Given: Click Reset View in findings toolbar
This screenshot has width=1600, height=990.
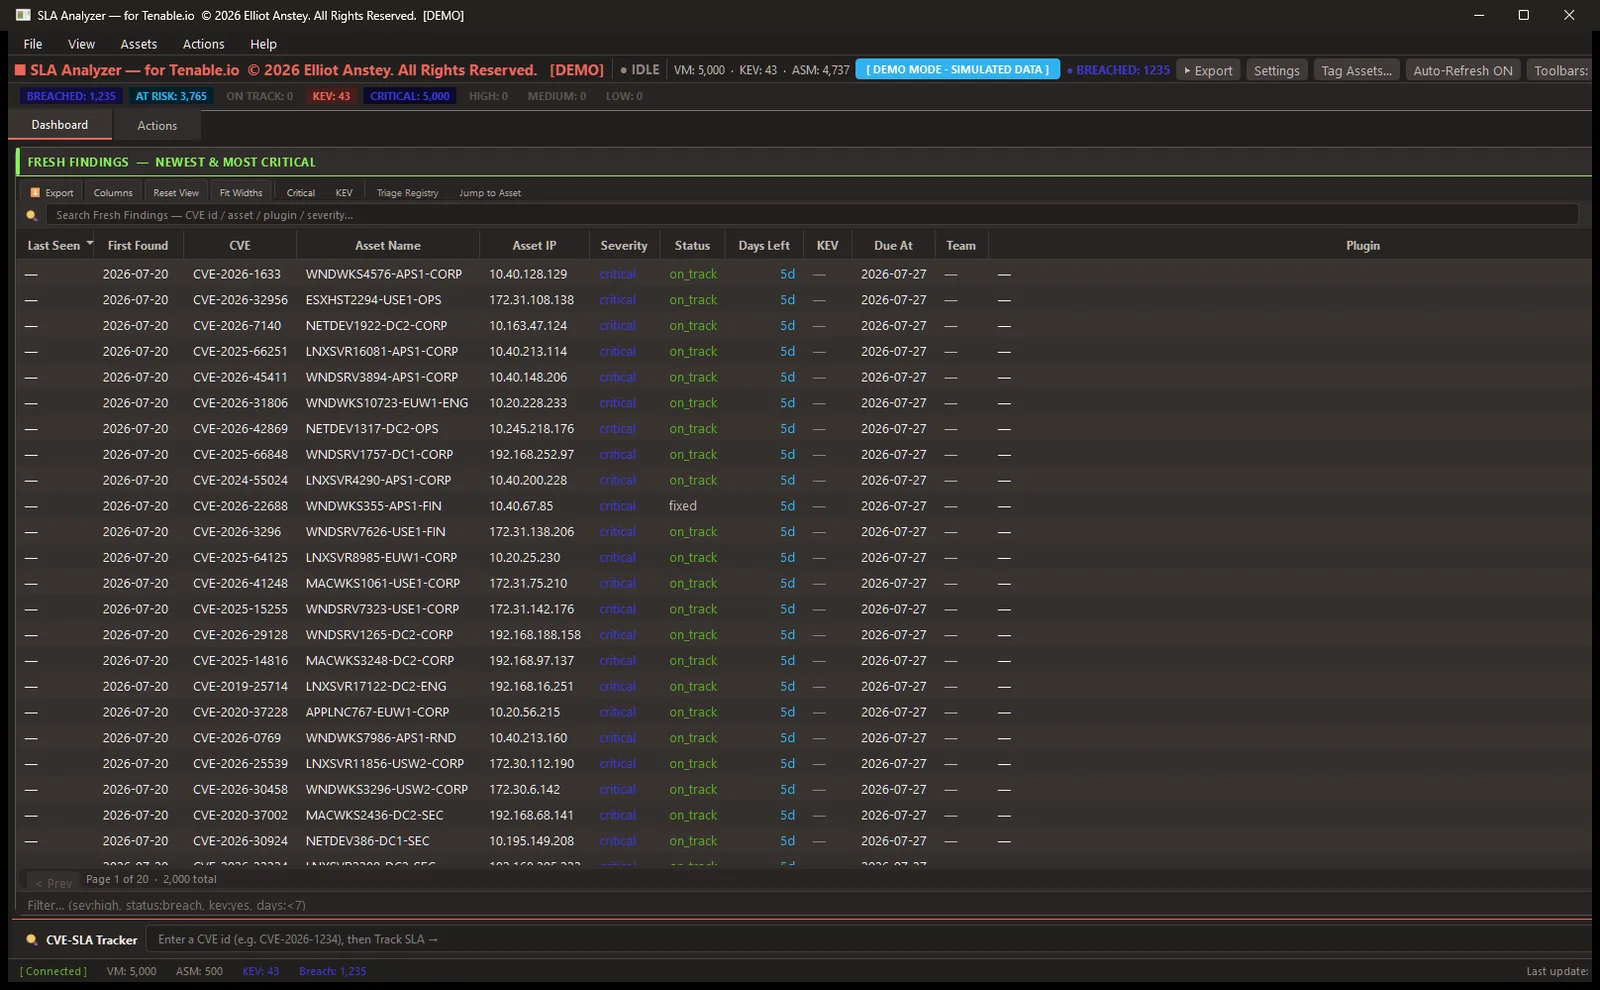Looking at the screenshot, I should (176, 192).
